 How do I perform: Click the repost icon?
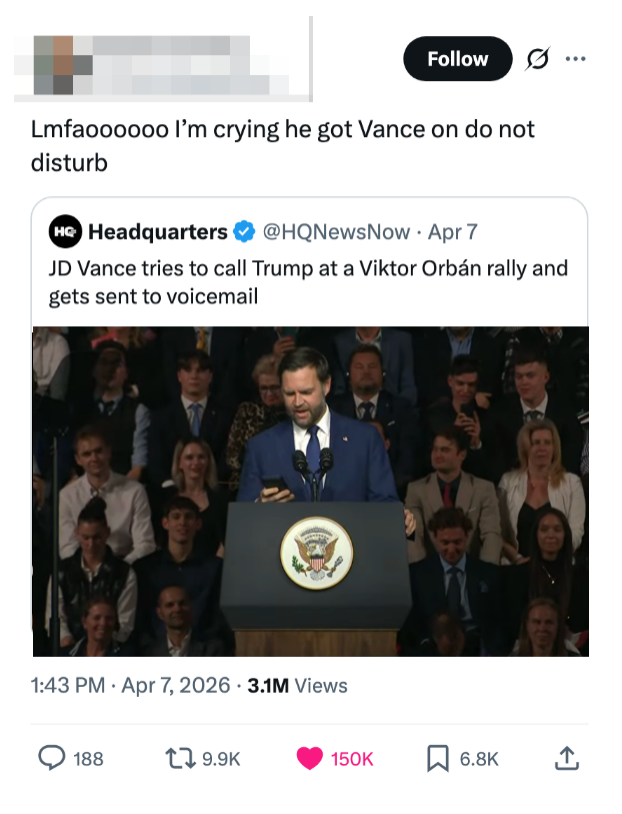[180, 759]
